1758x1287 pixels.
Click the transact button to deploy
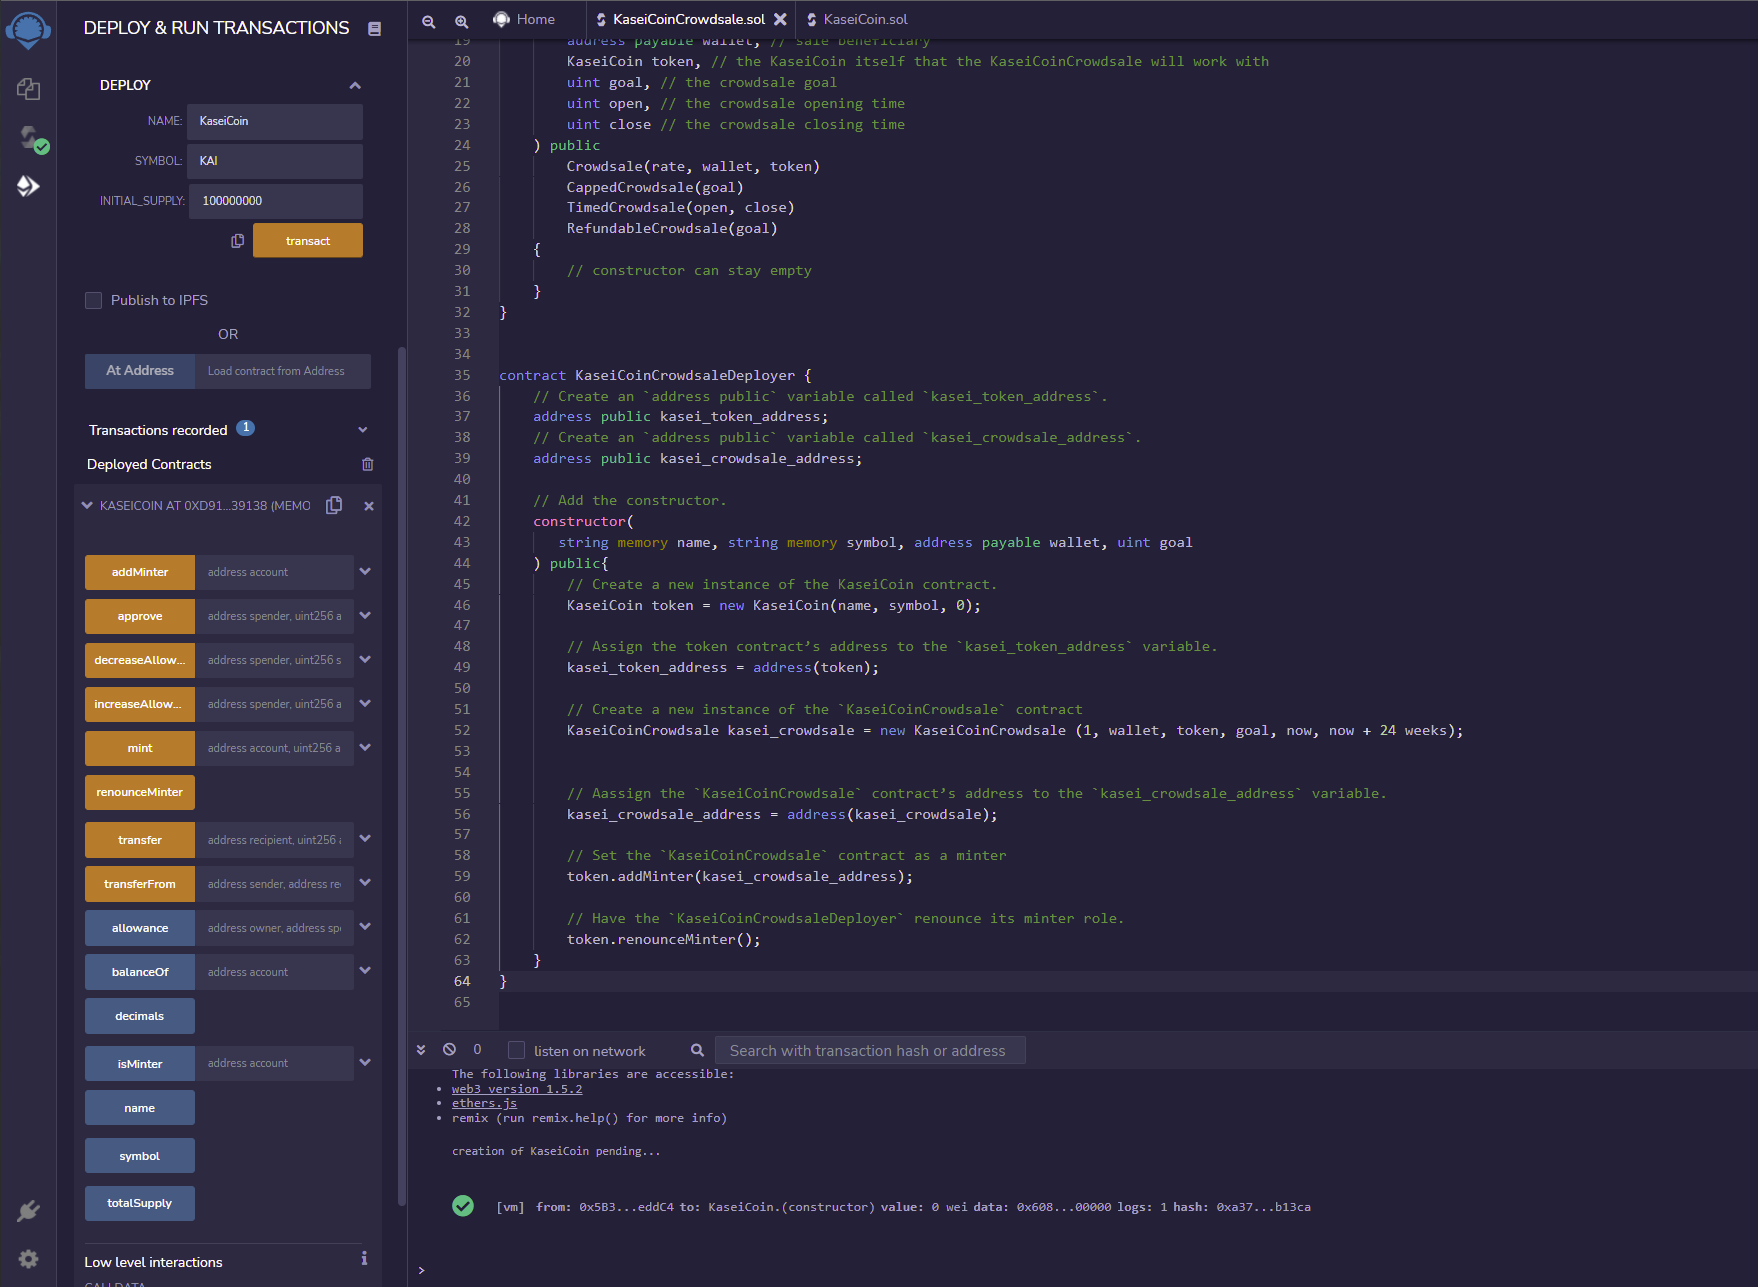pos(307,240)
